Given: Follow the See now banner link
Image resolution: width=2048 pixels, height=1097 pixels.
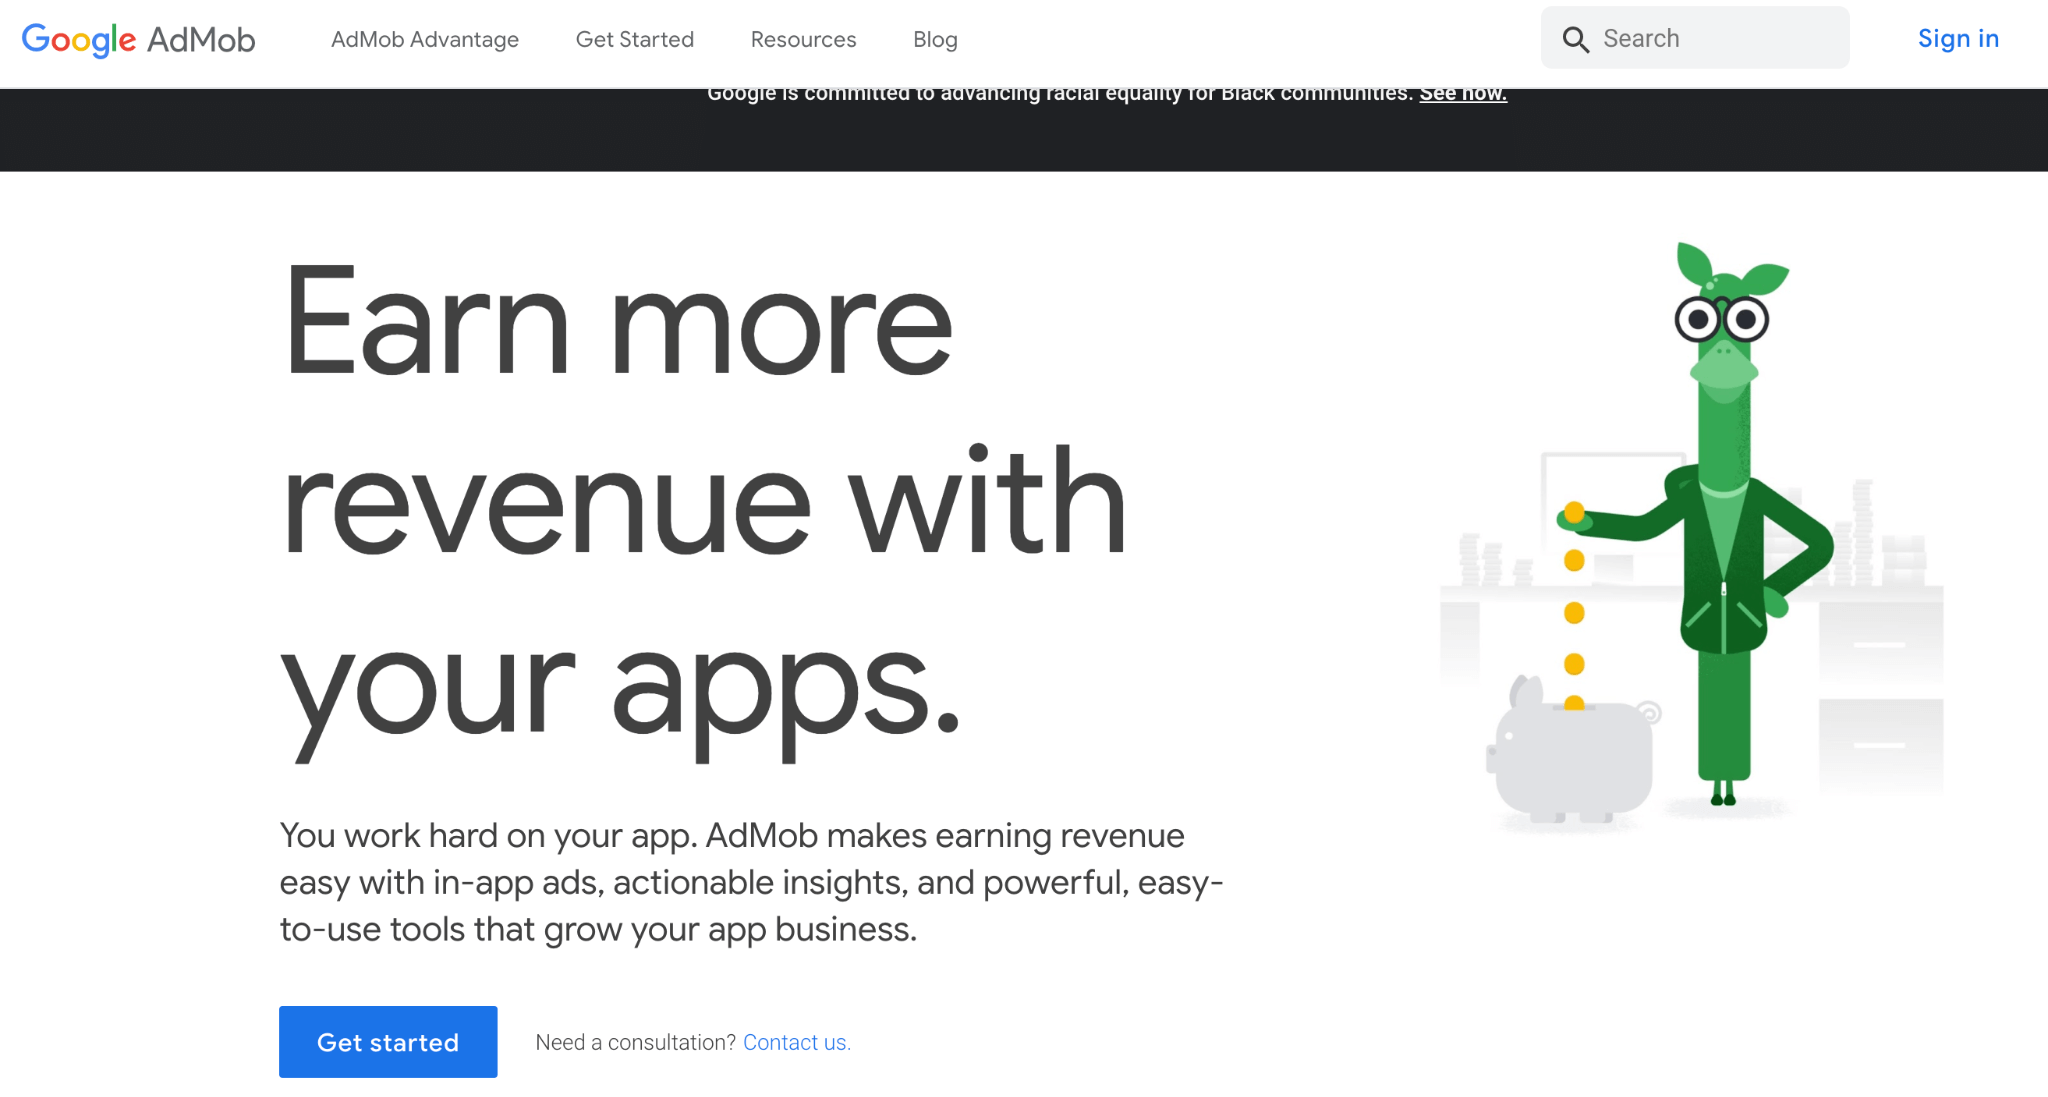Looking at the screenshot, I should 1463,94.
